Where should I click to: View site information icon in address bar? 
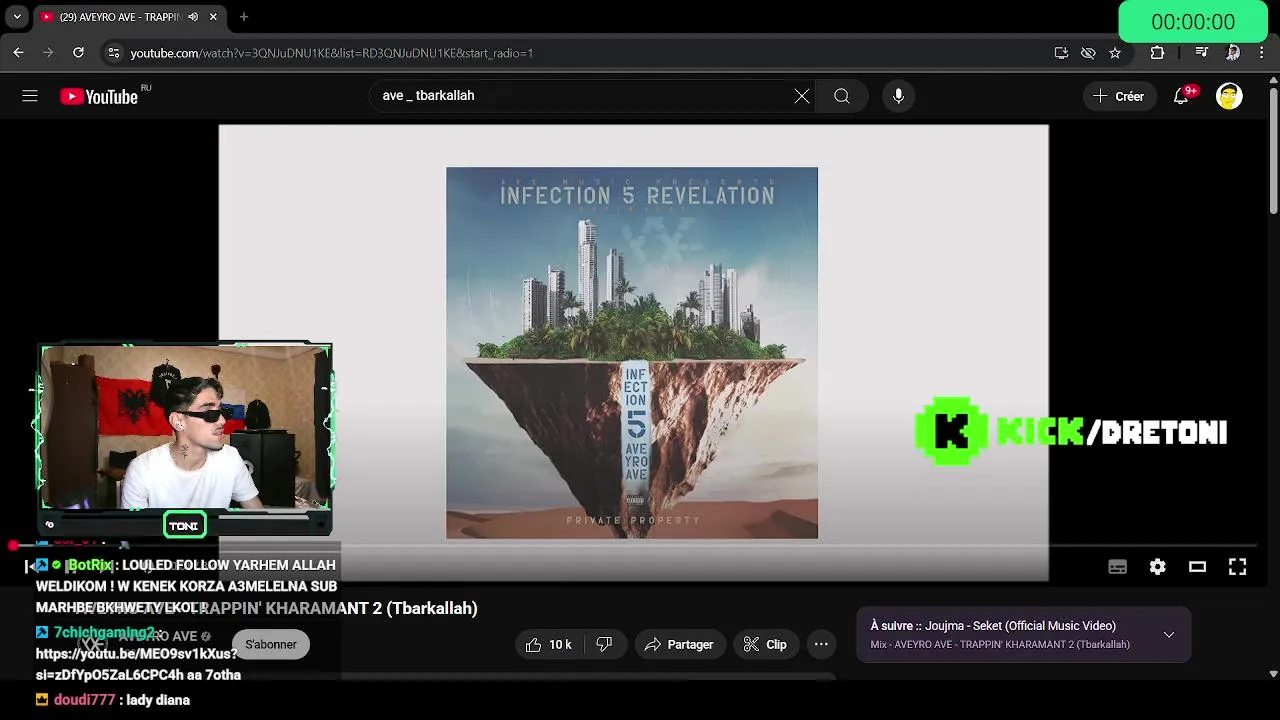tap(113, 53)
